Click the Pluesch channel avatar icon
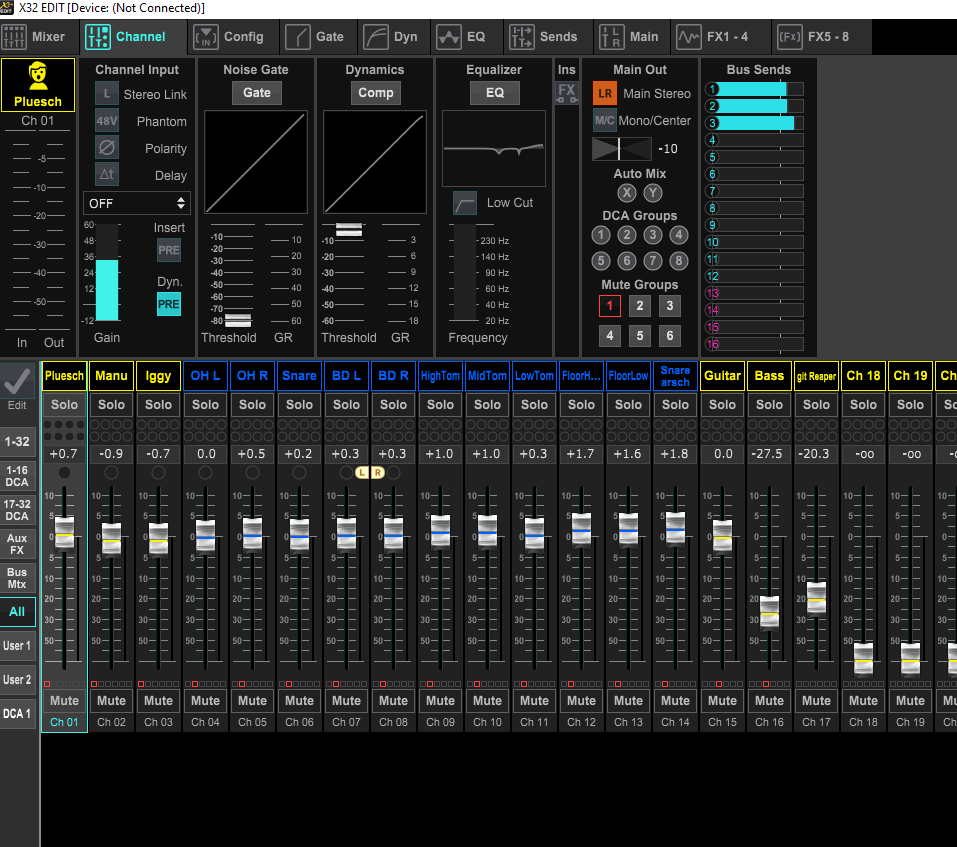 [x=38, y=78]
